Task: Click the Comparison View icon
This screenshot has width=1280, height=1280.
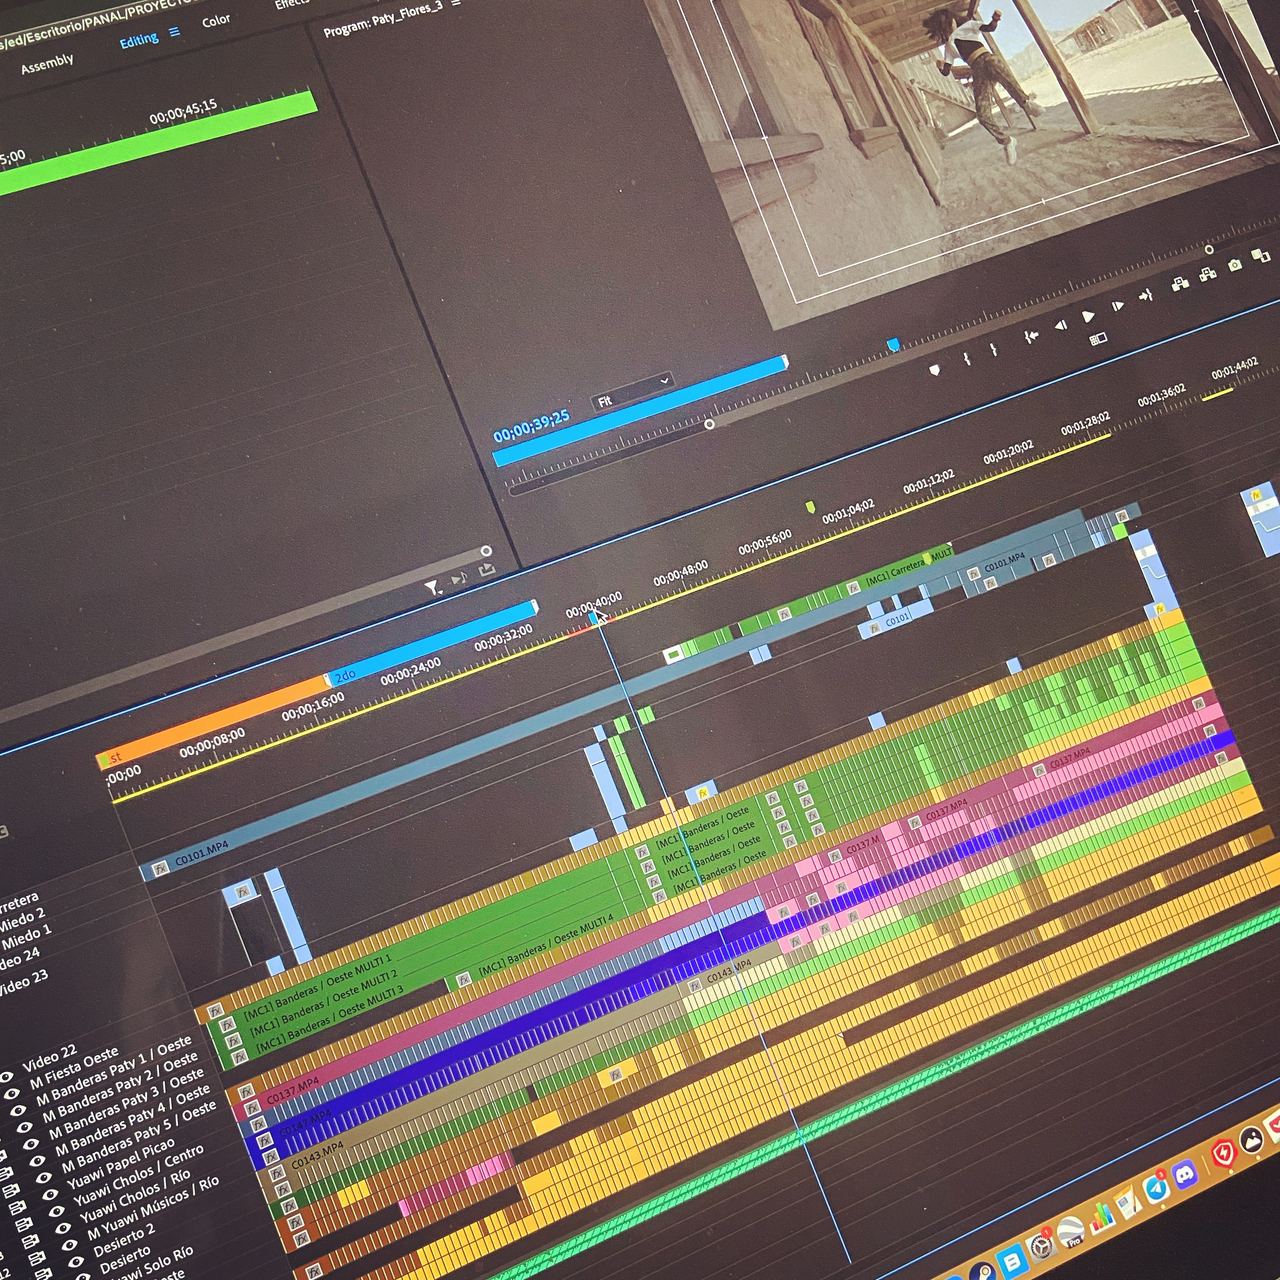Action: tap(1260, 257)
